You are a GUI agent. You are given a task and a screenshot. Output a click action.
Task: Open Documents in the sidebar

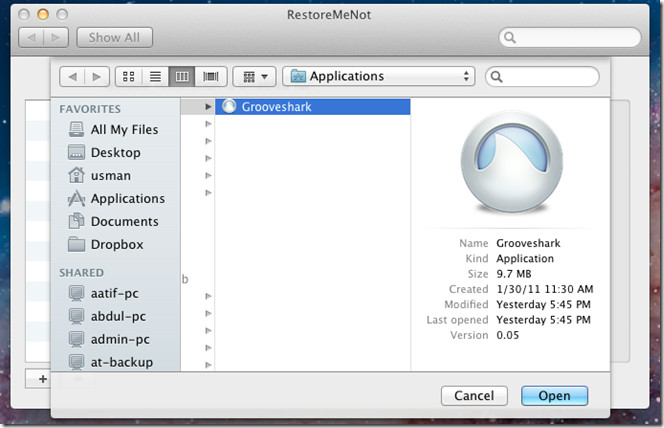(116, 221)
